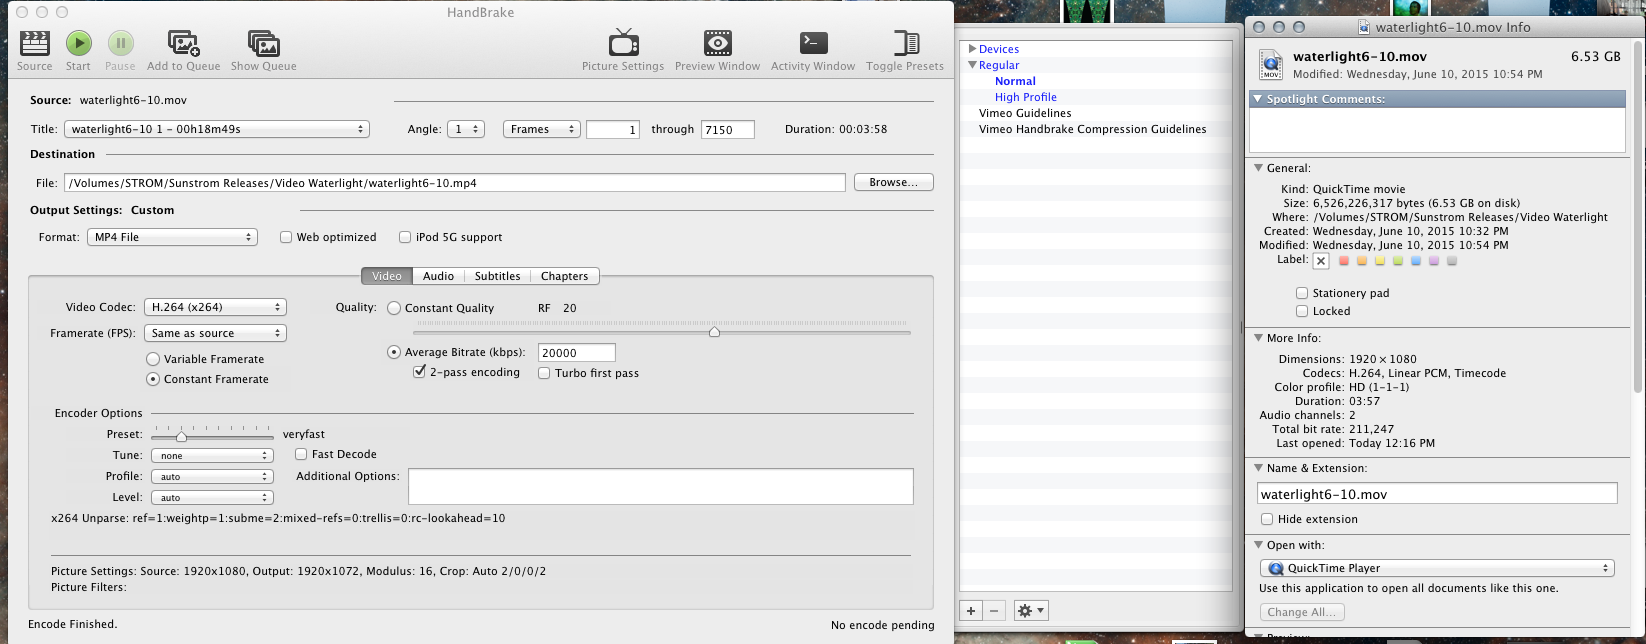Open the Level dropdown
This screenshot has height=644, width=1646.
coord(212,497)
